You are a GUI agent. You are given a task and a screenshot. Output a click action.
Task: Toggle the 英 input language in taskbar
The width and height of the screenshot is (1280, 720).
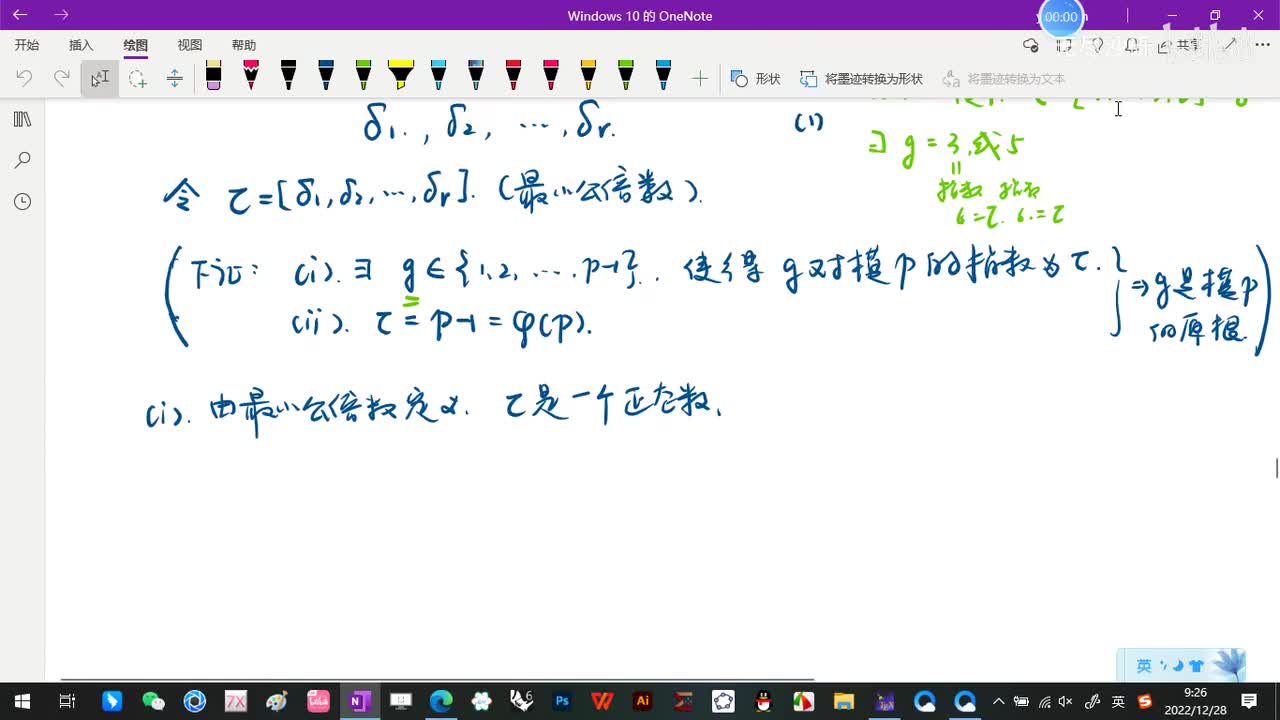point(1119,701)
